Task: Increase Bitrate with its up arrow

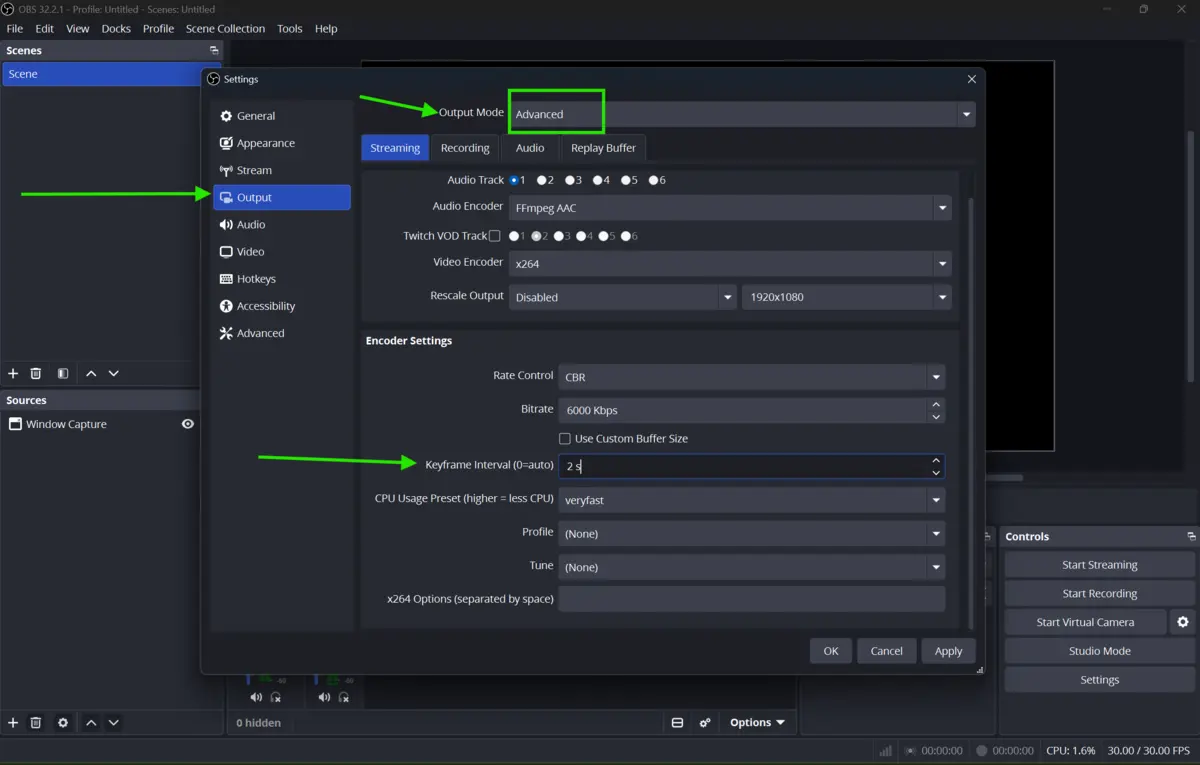Action: tap(936, 404)
